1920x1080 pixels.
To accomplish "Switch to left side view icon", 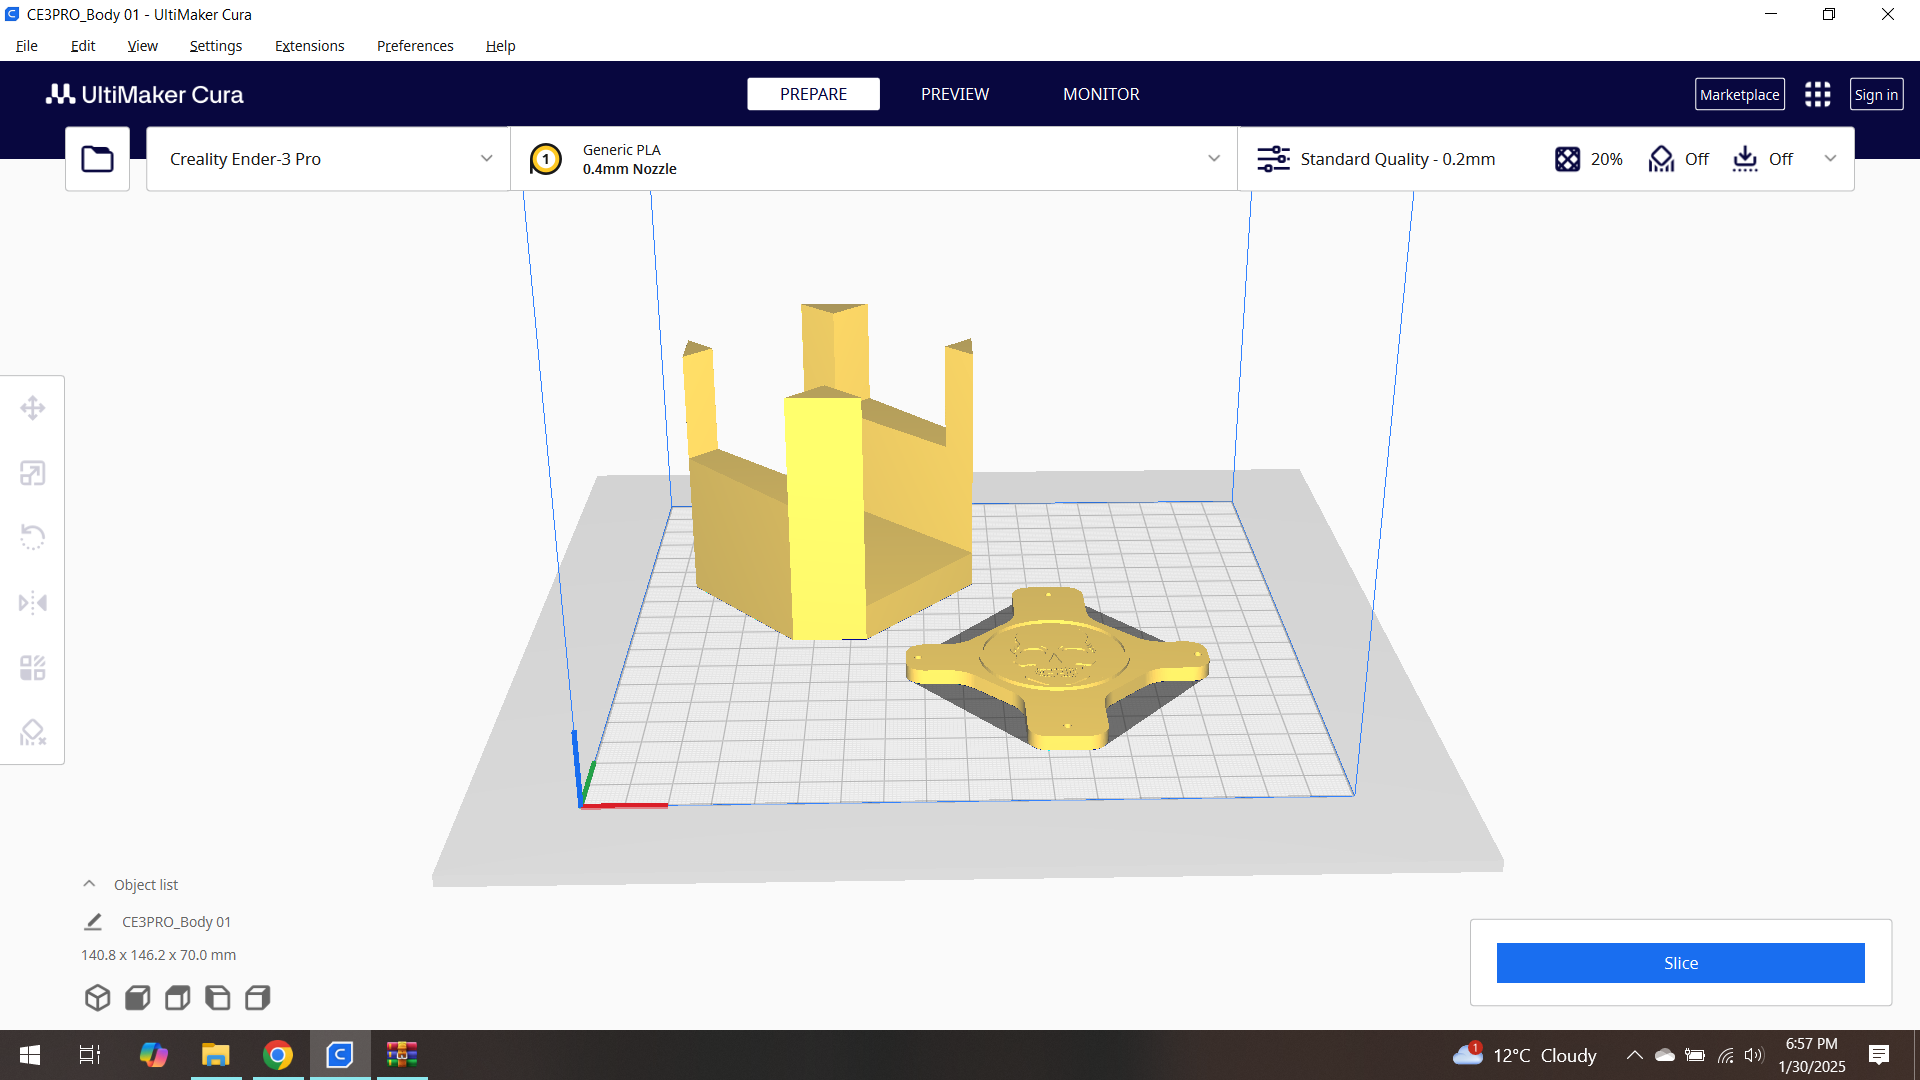I will [x=217, y=997].
